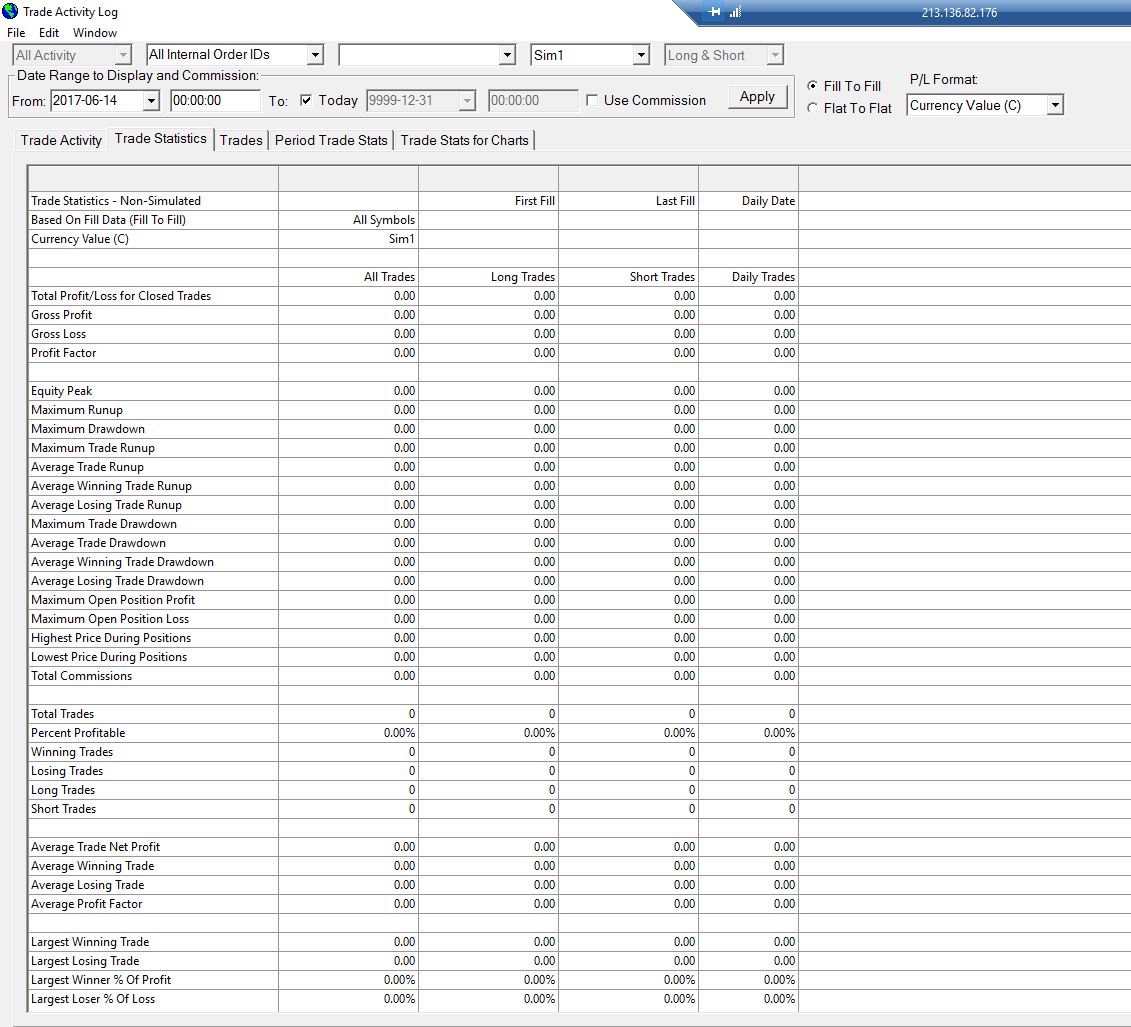Click the To time field 00:00:00
Image resolution: width=1131 pixels, height=1027 pixels.
[532, 100]
